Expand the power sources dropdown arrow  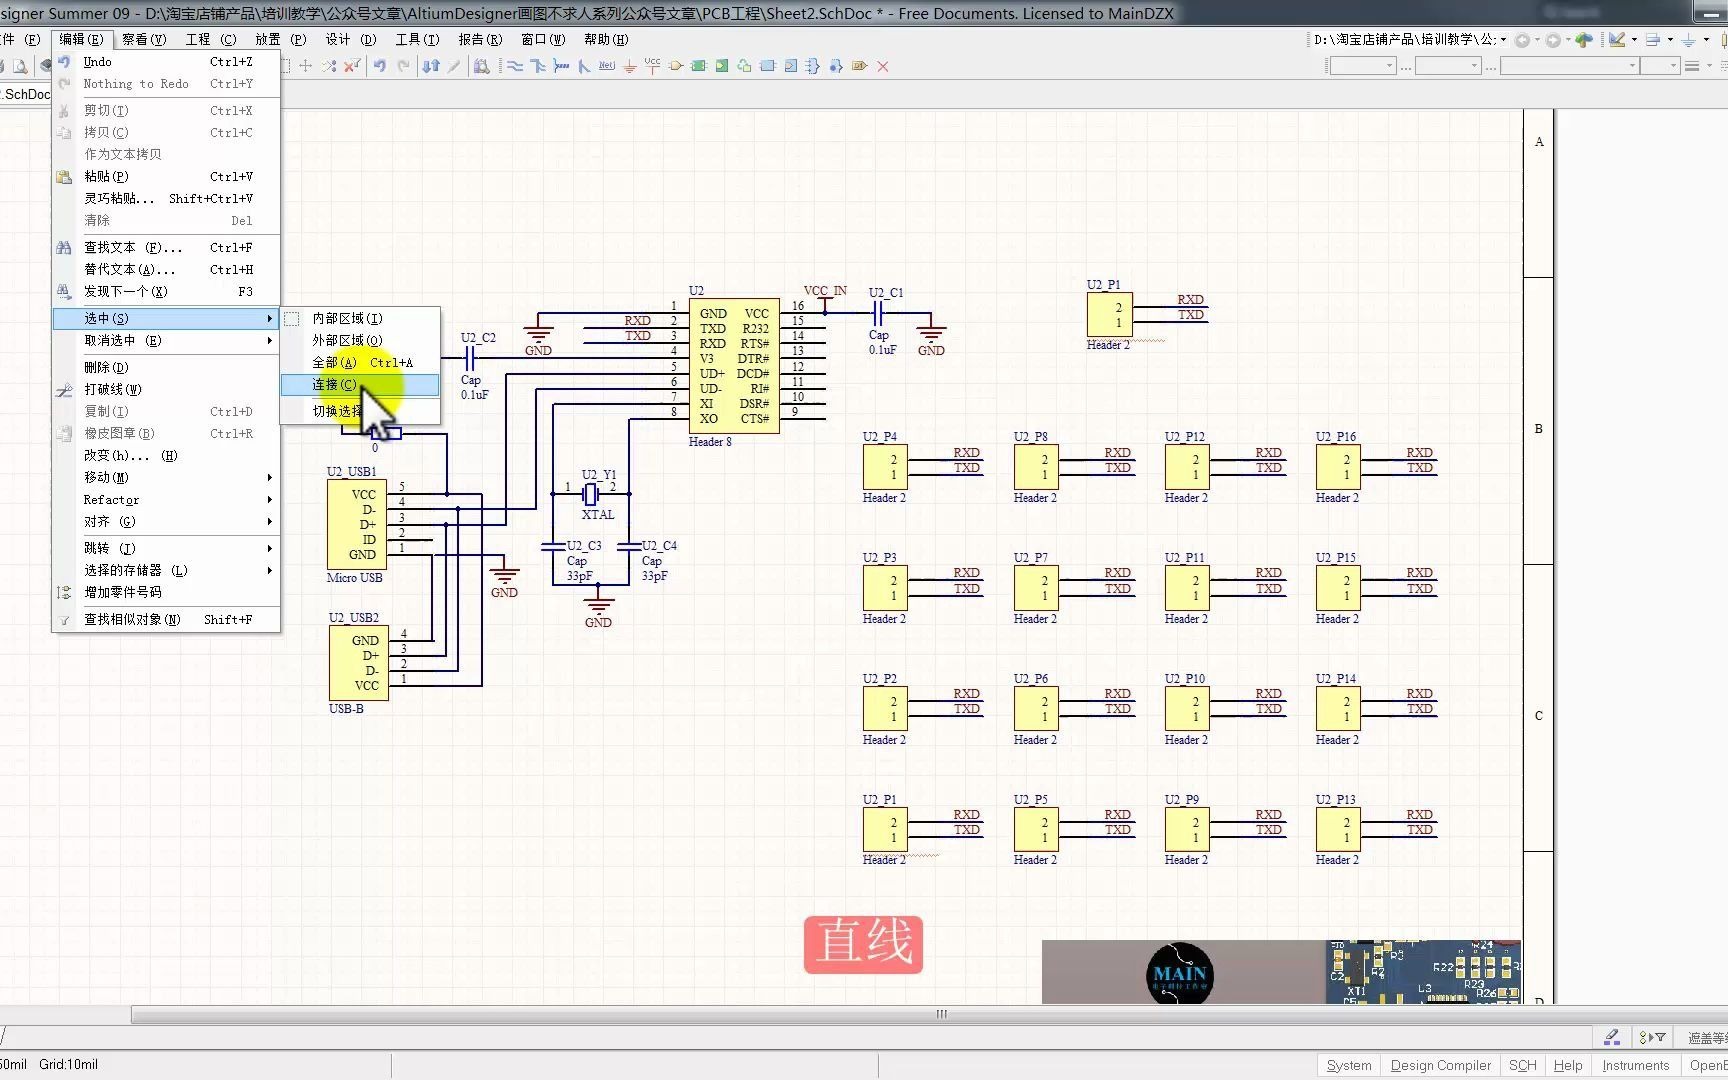point(1706,40)
